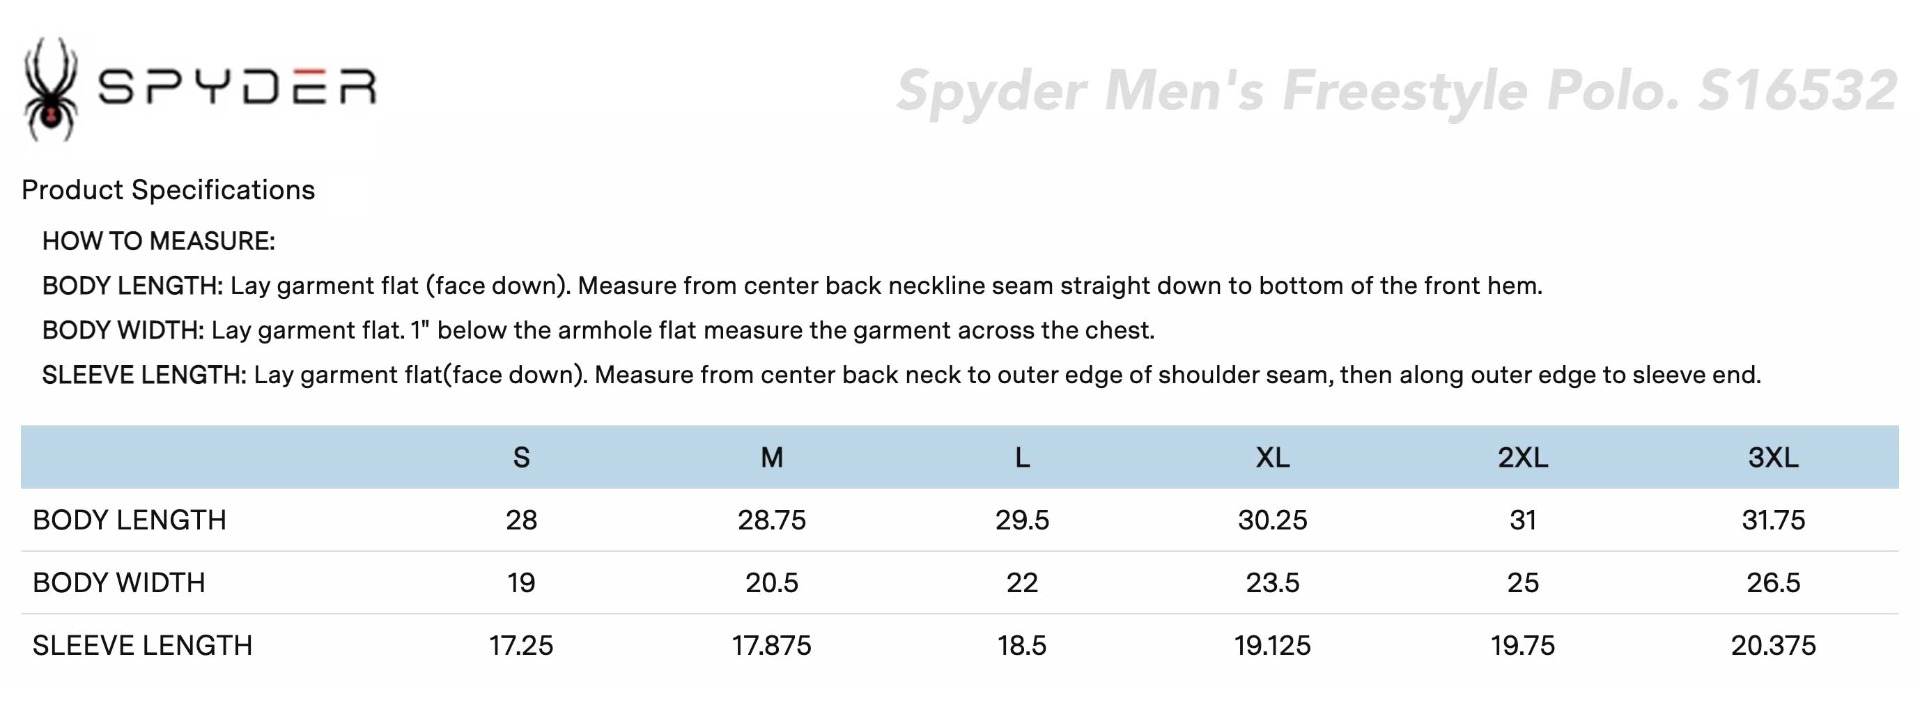Click the HOW TO MEASURE label

(158, 241)
